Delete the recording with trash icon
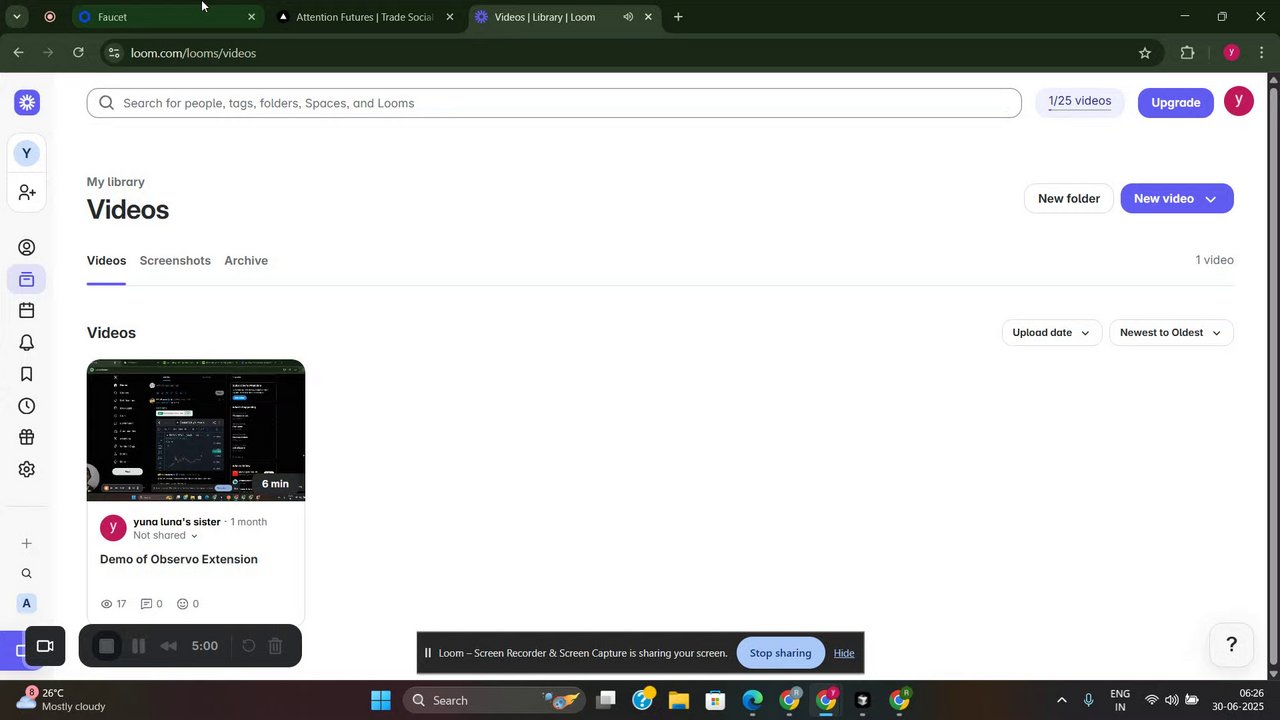Screen dimensions: 1280x720 point(276,646)
